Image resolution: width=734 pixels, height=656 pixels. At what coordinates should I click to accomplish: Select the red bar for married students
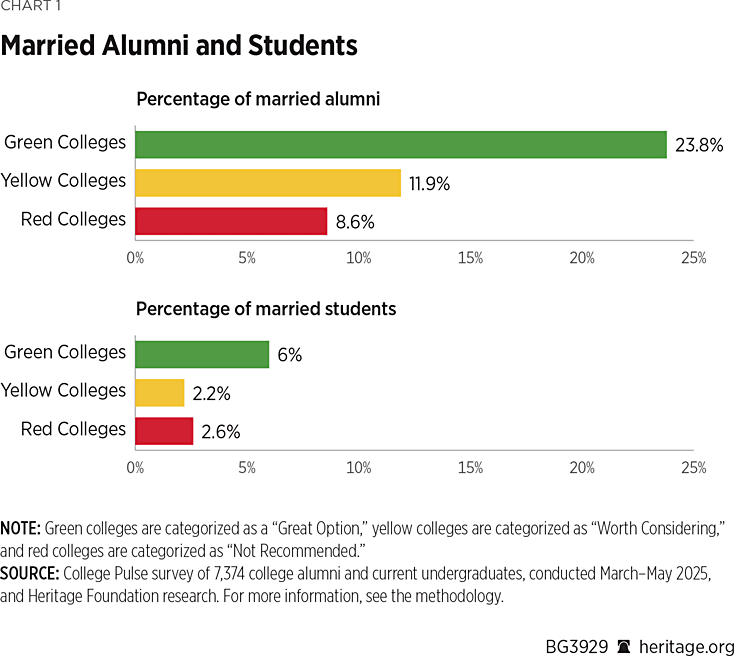click(x=164, y=430)
